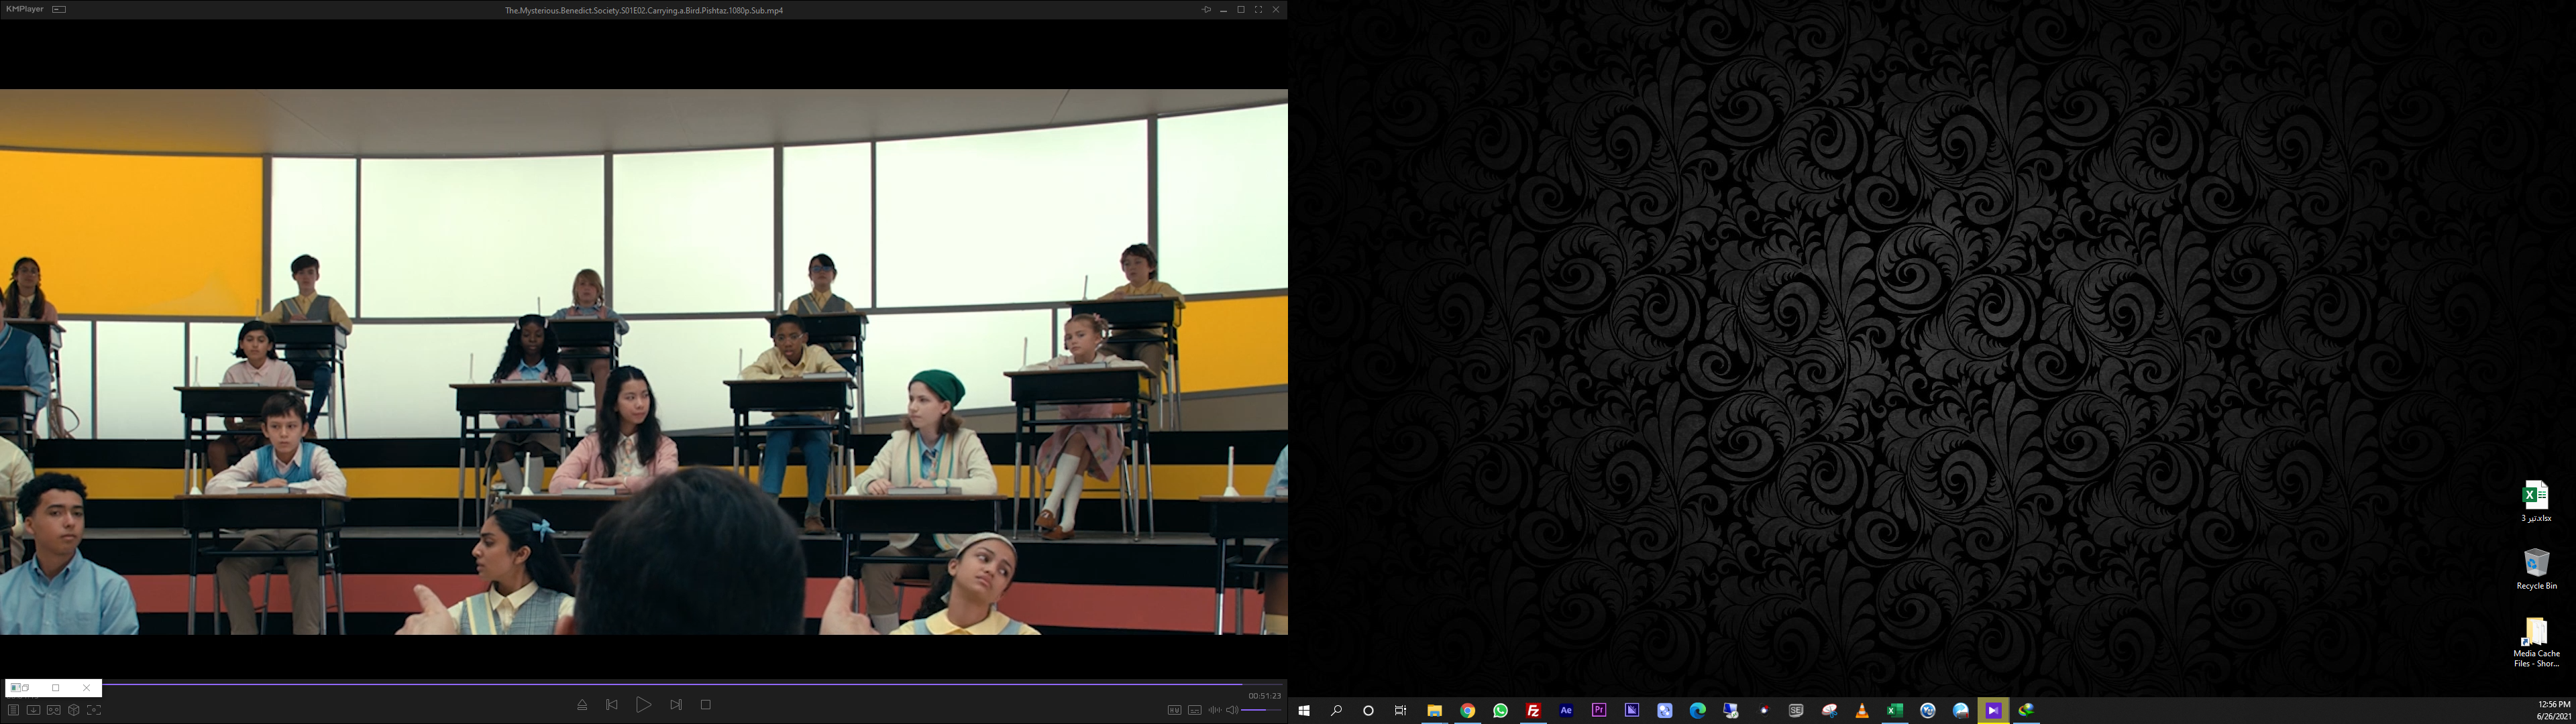Image resolution: width=2576 pixels, height=724 pixels.
Task: Open the audio equalizer waveform icon
Action: coord(1214,710)
